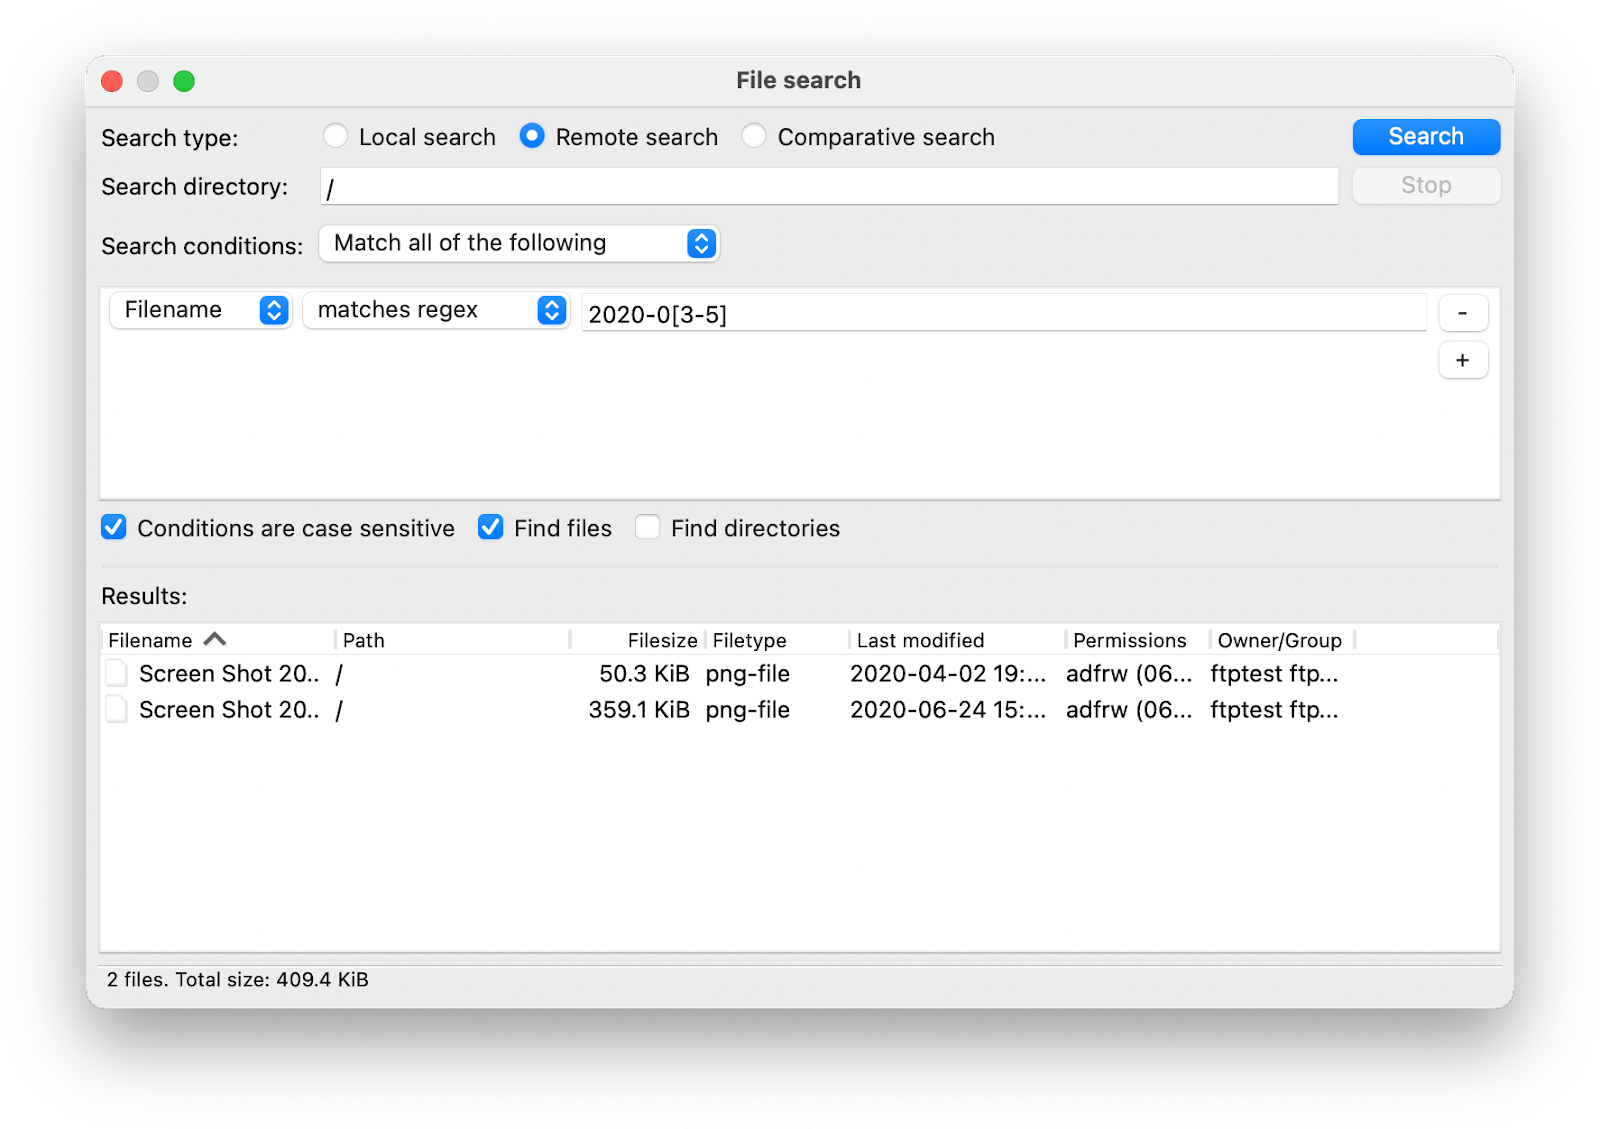This screenshot has height=1129, width=1600.
Task: Sort results by Filetype column header
Action: [777, 640]
